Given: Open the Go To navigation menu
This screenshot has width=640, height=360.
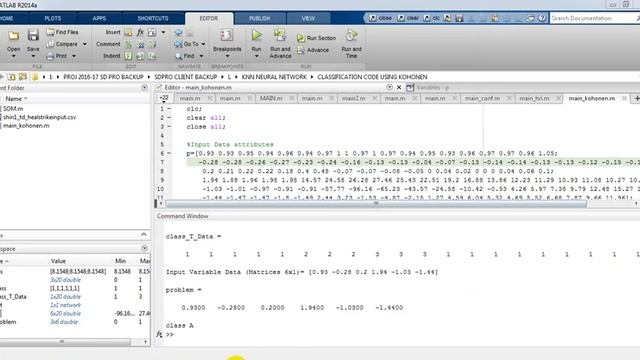Looking at the screenshot, I should (x=190, y=44).
